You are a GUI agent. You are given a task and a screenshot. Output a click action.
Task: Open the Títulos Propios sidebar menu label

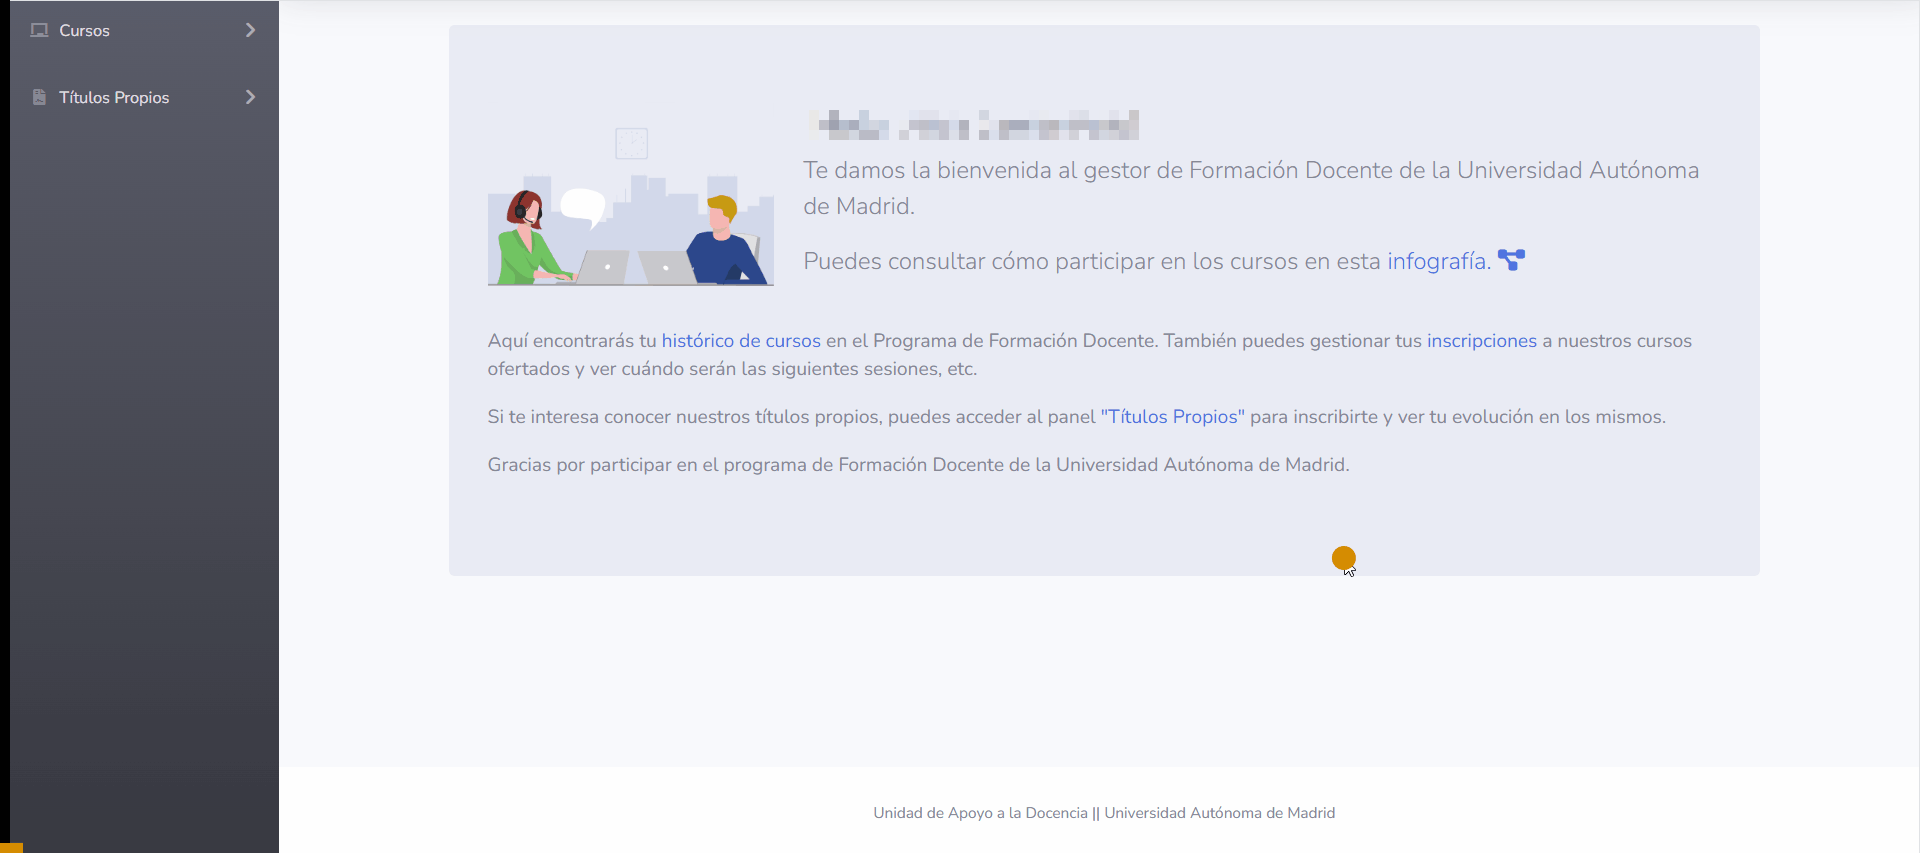point(114,97)
